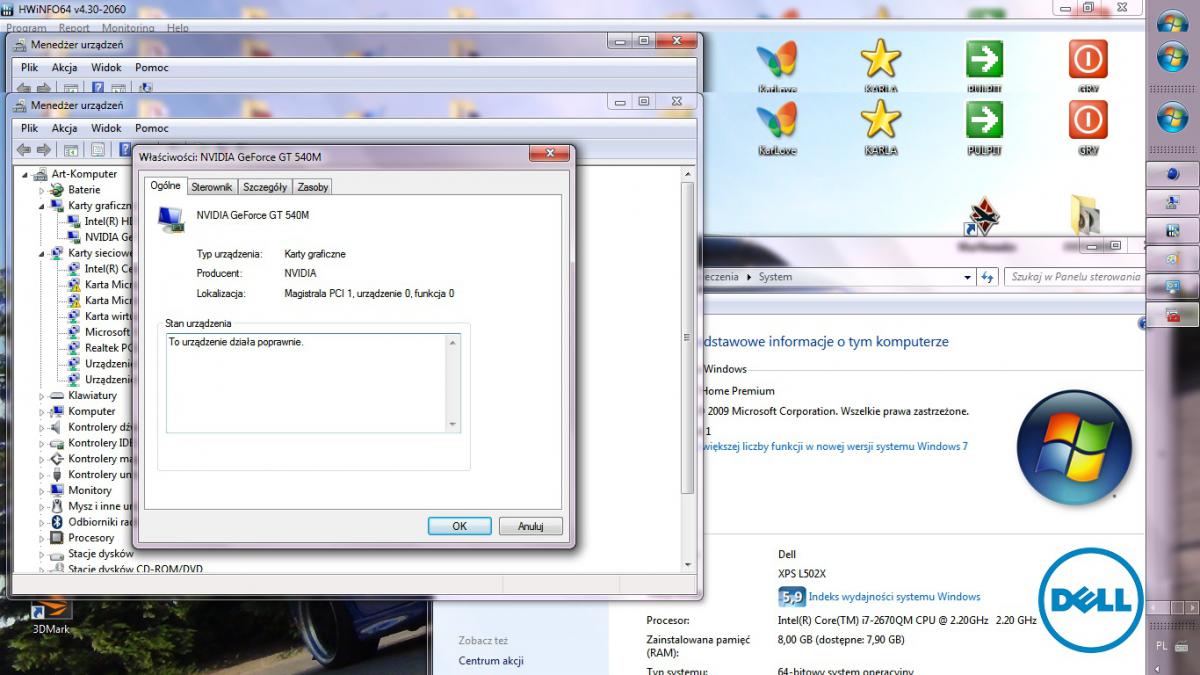The width and height of the screenshot is (1200, 675).
Task: Open the folder with speaker icon on desktop
Action: (1086, 216)
